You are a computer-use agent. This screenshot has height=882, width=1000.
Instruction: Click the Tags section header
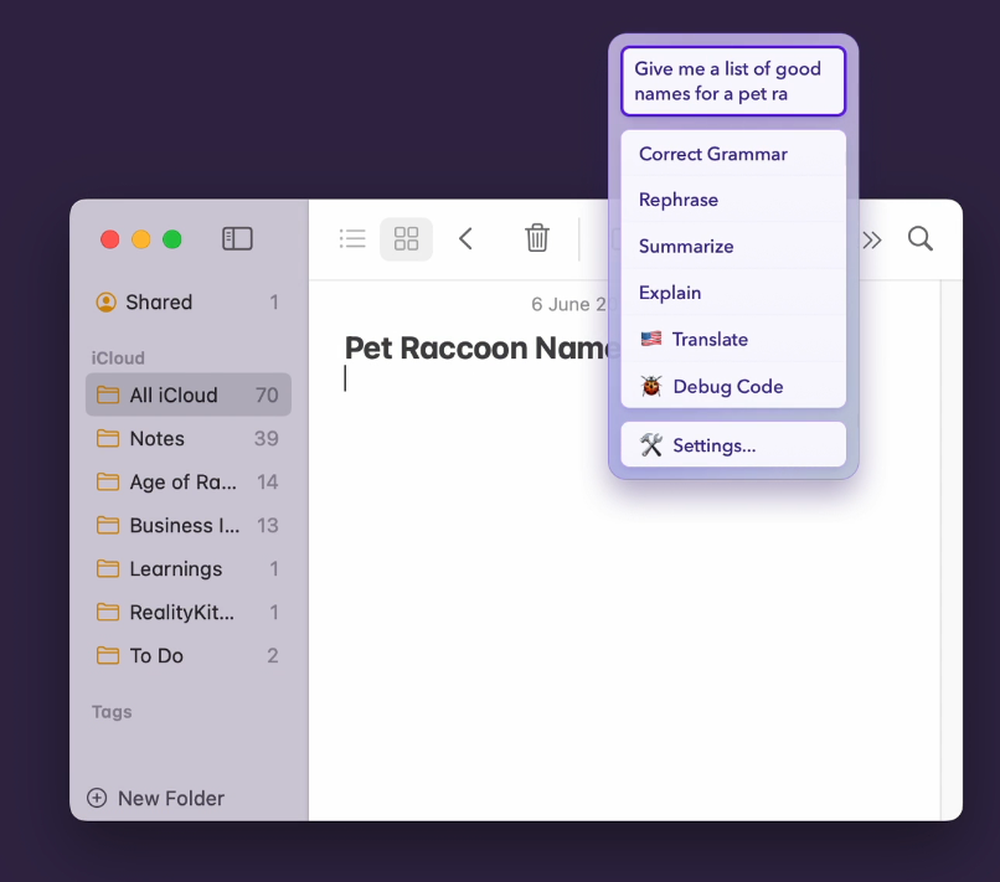pos(112,712)
